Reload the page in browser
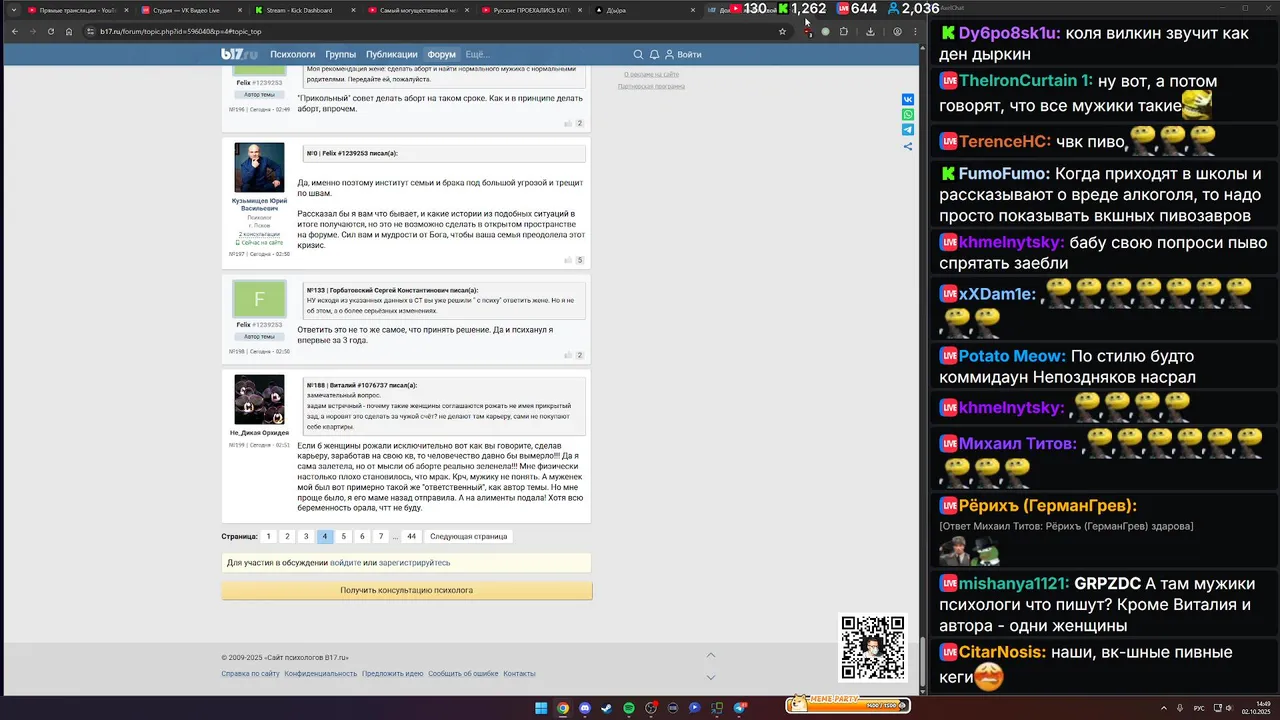The image size is (1280, 720). [50, 31]
